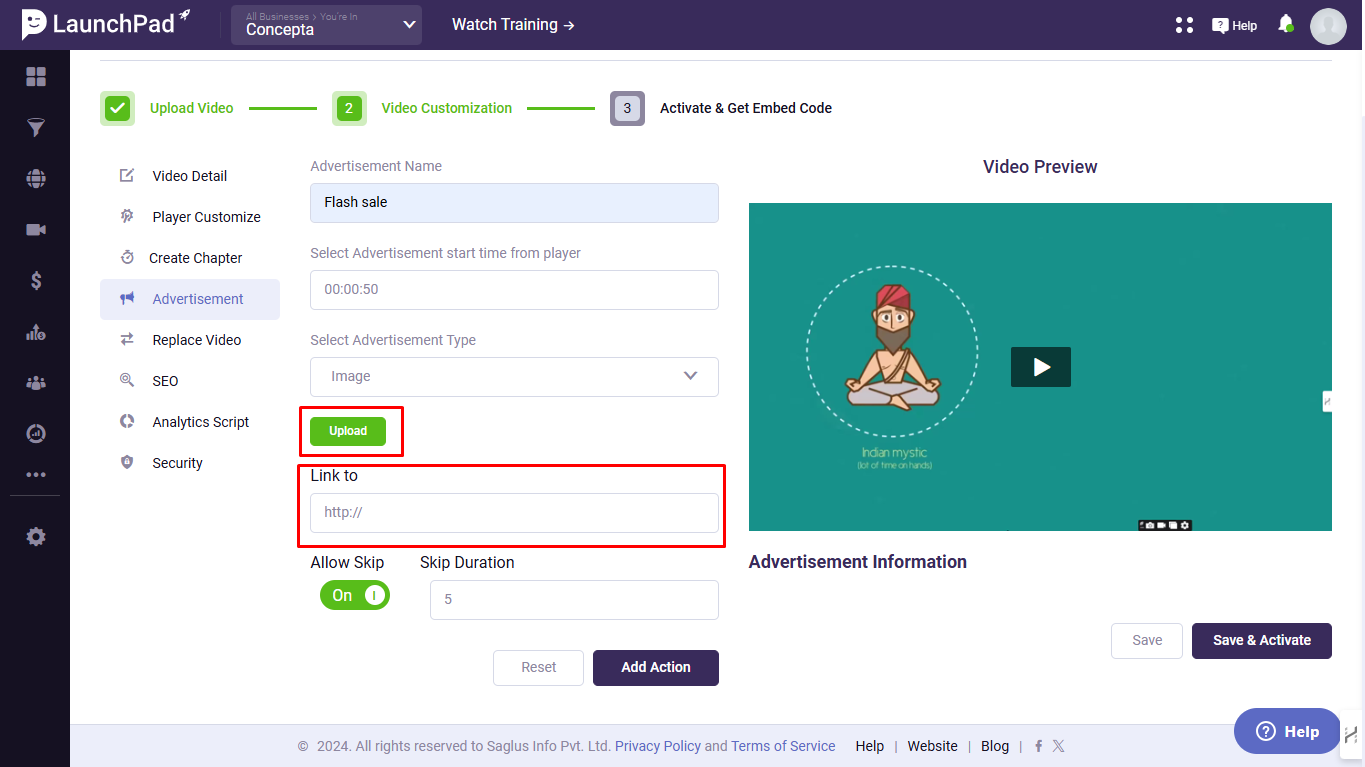Open the people group icon in sidebar
The image size is (1365, 767).
[36, 382]
